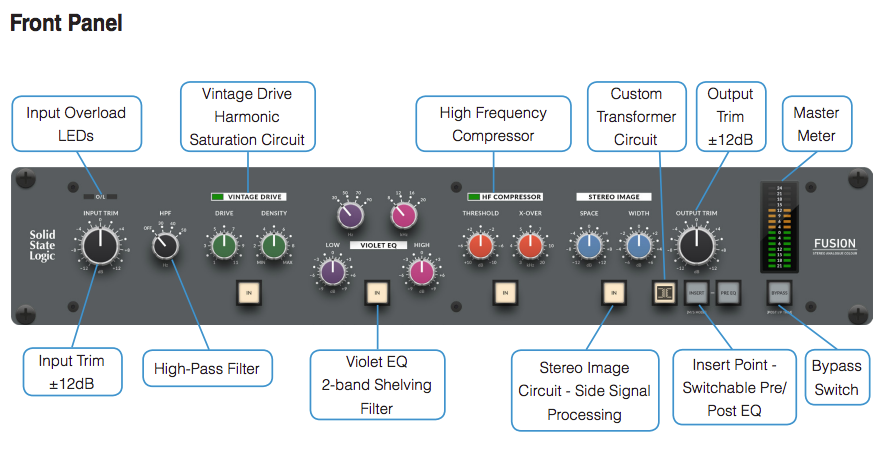Toggle the Stereo Image IN switch
Screen dimensions: 886x457
[x=613, y=292]
